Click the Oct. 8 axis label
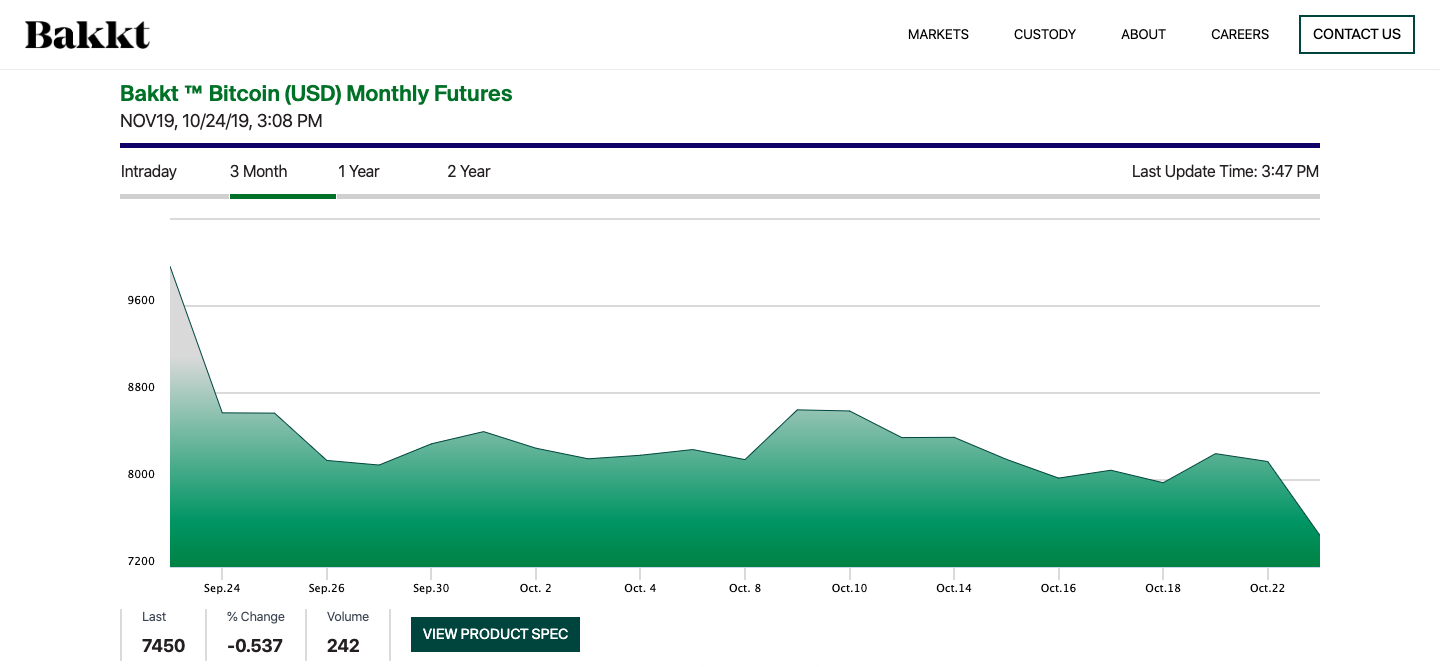 coord(745,588)
